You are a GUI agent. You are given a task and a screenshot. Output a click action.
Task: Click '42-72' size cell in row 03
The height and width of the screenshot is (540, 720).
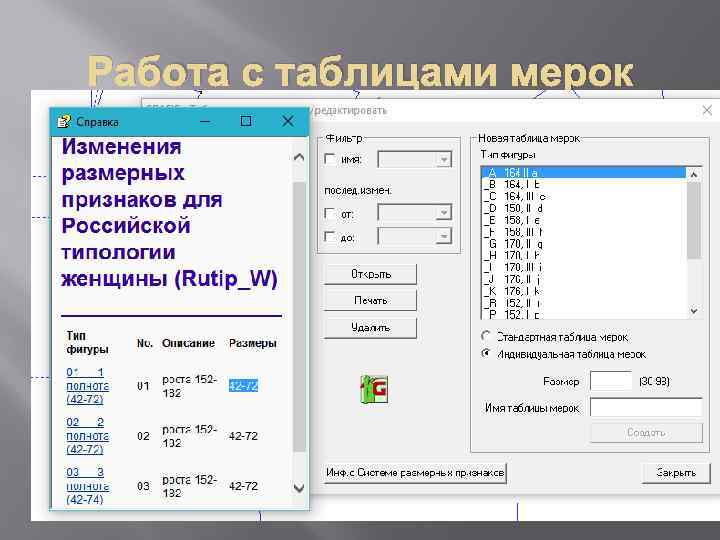click(243, 486)
